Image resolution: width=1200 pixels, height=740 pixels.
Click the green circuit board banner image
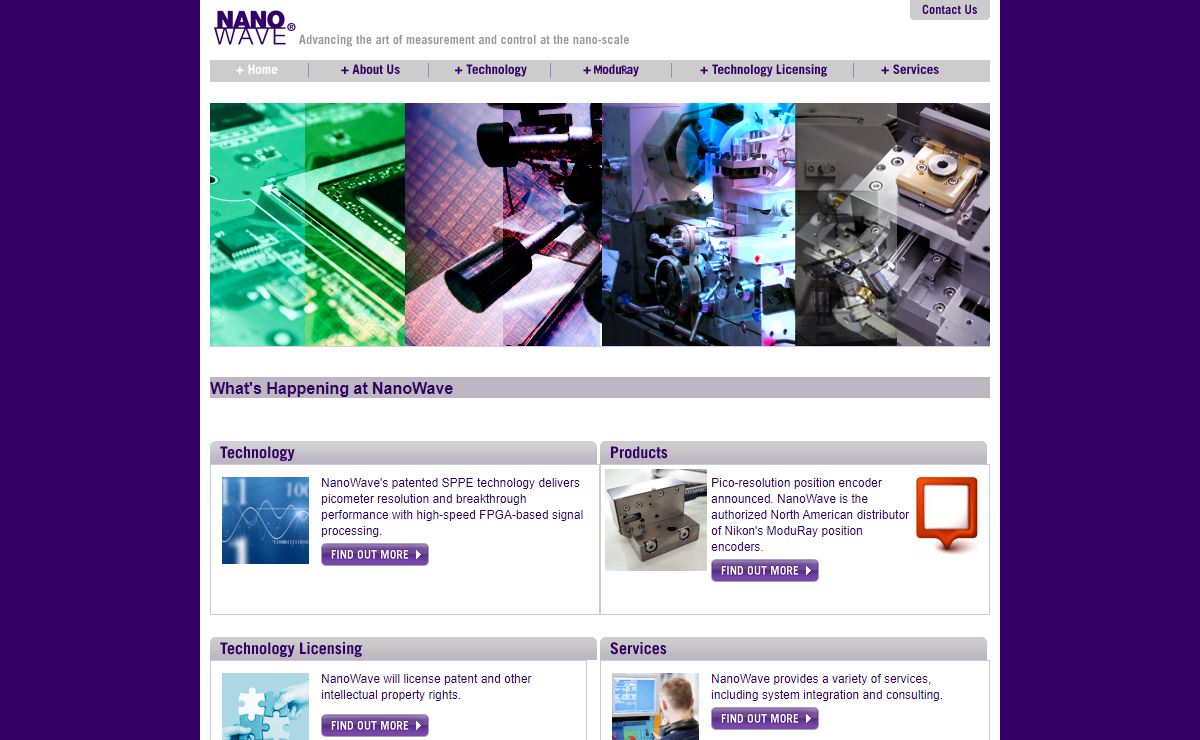point(307,225)
